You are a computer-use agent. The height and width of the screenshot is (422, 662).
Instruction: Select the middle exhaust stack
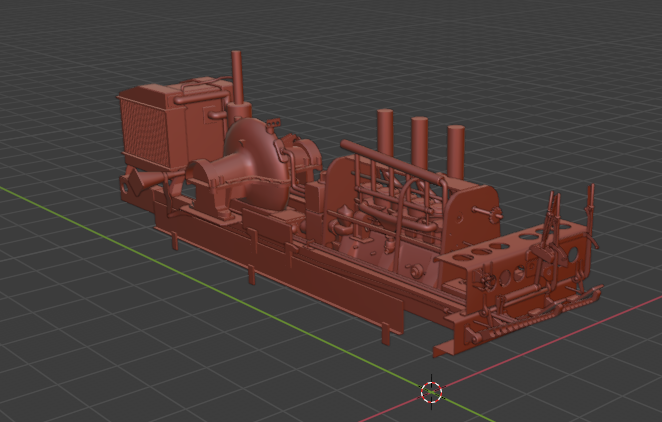420,142
